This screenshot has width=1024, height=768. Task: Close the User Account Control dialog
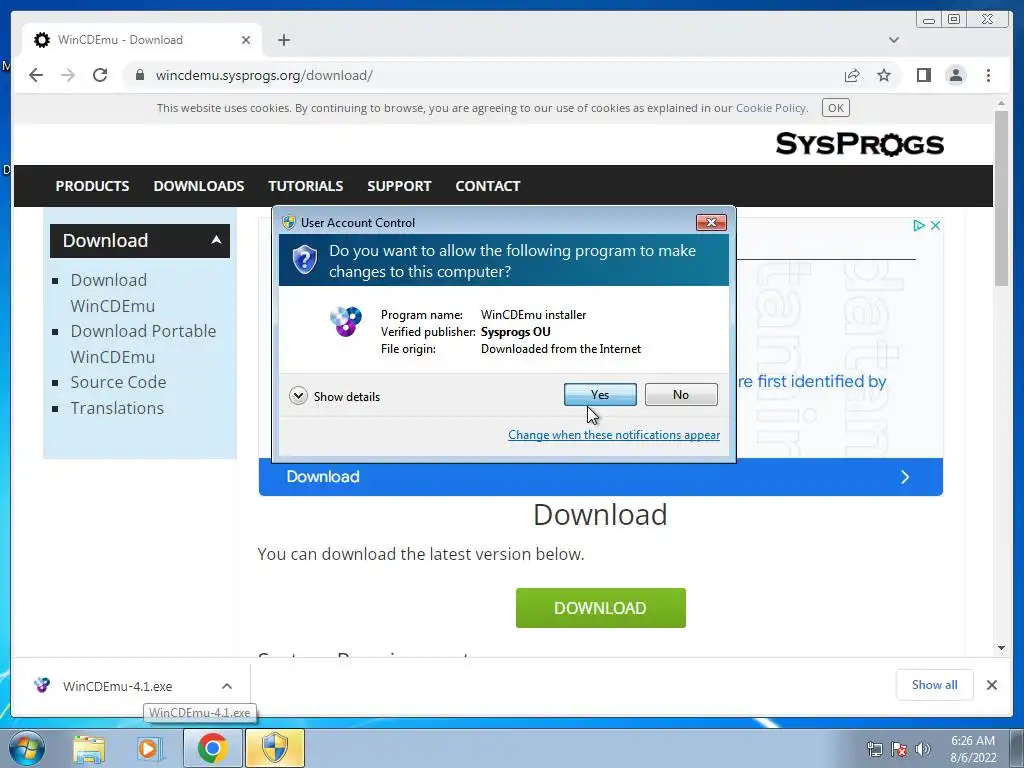(711, 223)
